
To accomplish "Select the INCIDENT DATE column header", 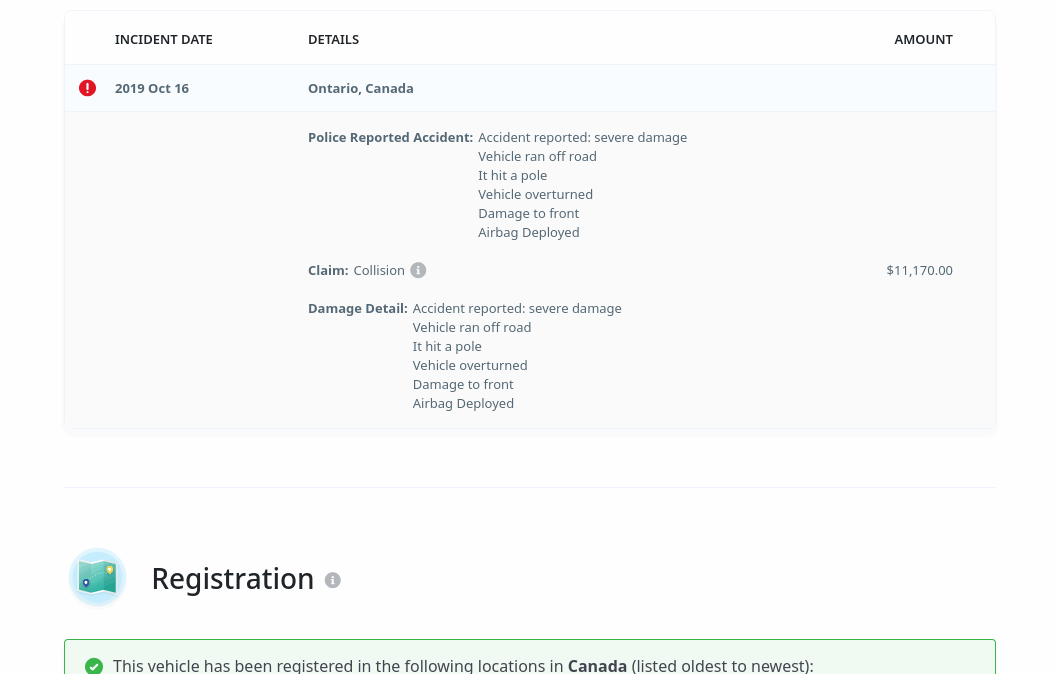I will (x=163, y=40).
